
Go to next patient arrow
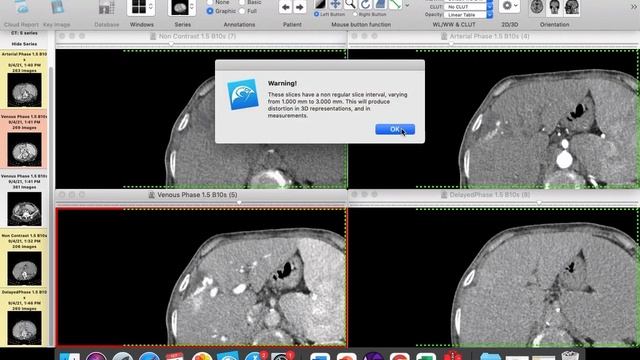coord(300,7)
